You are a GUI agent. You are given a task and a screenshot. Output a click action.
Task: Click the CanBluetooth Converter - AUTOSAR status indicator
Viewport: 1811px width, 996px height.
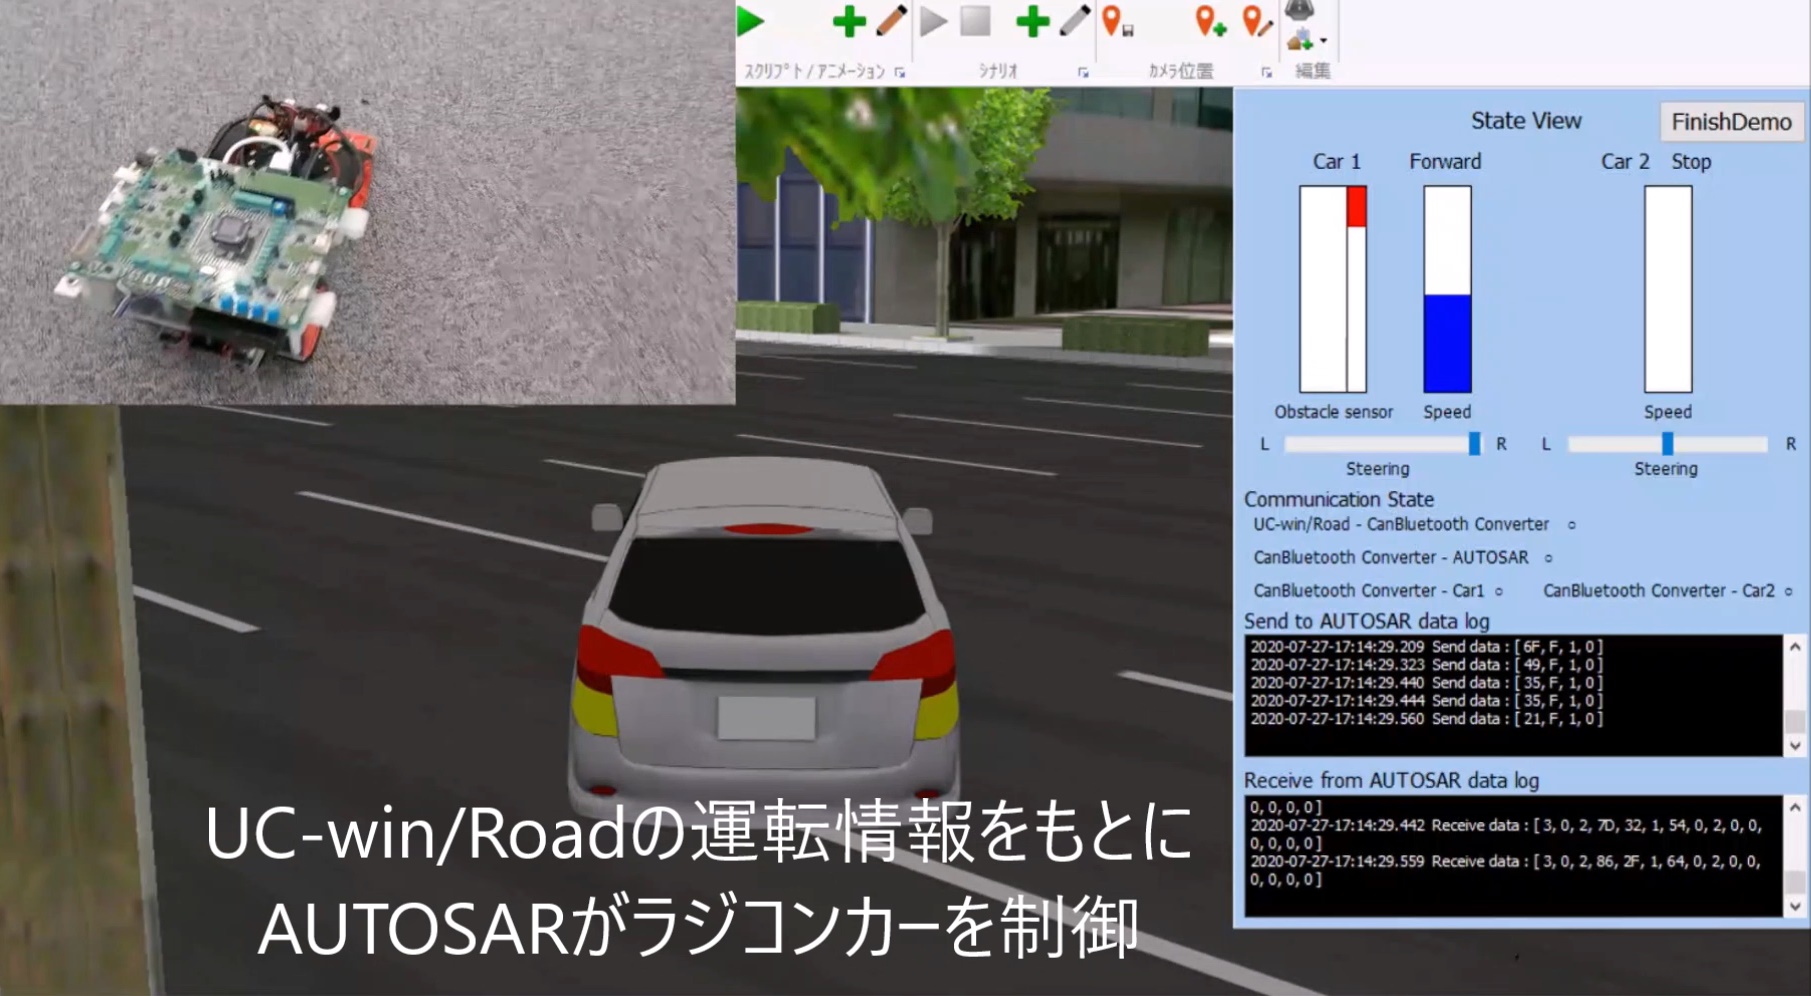(1548, 558)
